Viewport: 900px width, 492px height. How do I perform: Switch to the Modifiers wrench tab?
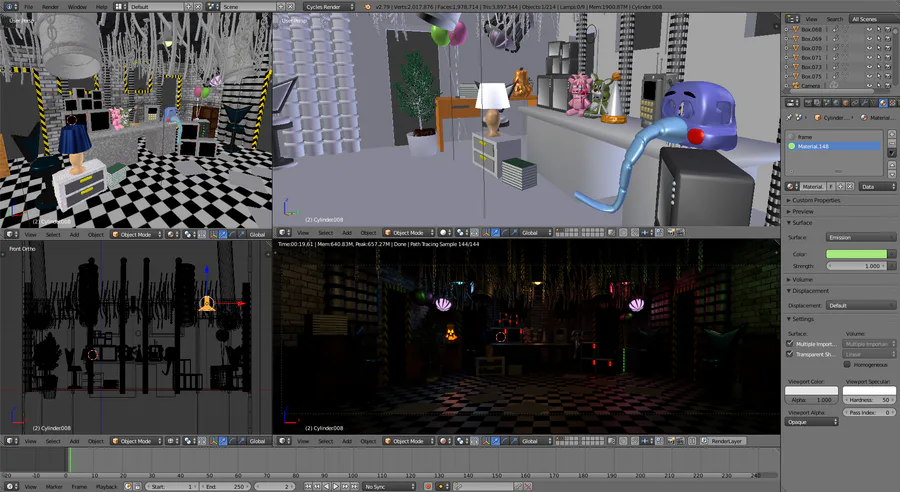tap(864, 103)
